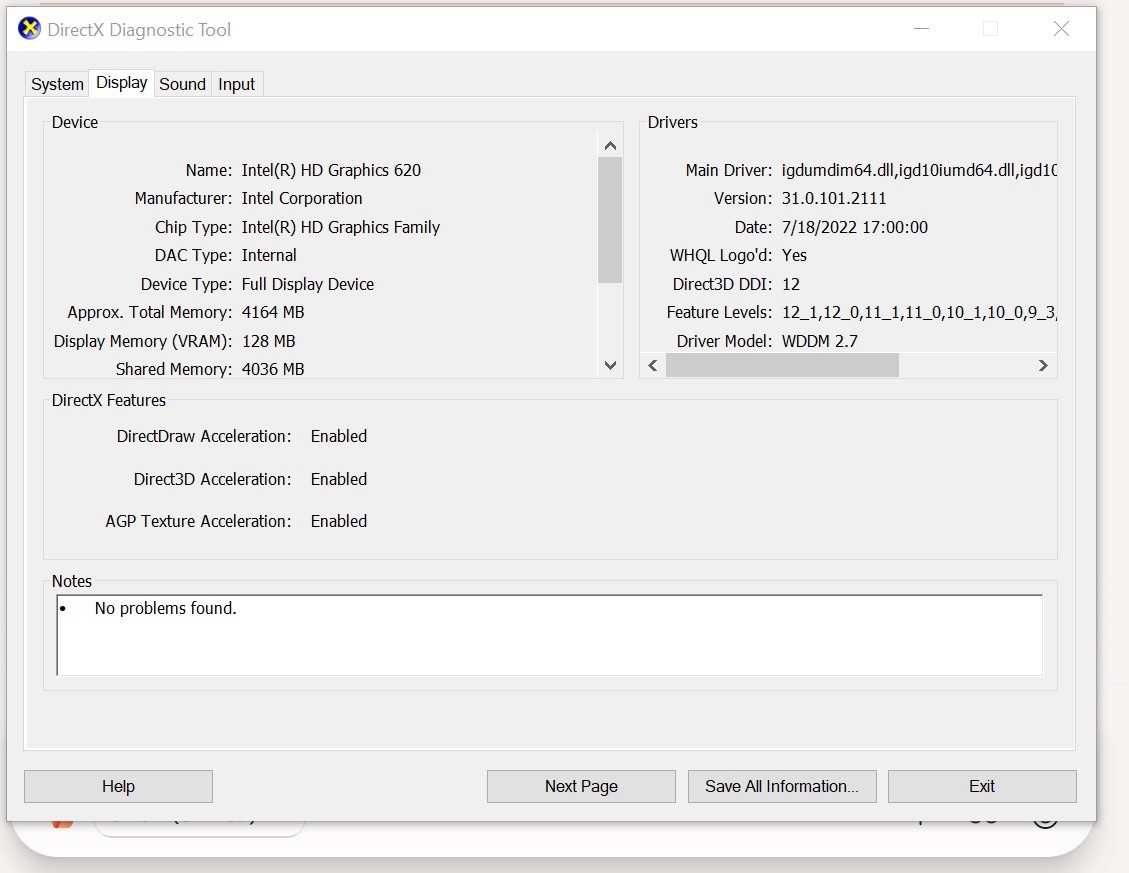The width and height of the screenshot is (1129, 873).
Task: Switch to the System tab
Action: (57, 84)
